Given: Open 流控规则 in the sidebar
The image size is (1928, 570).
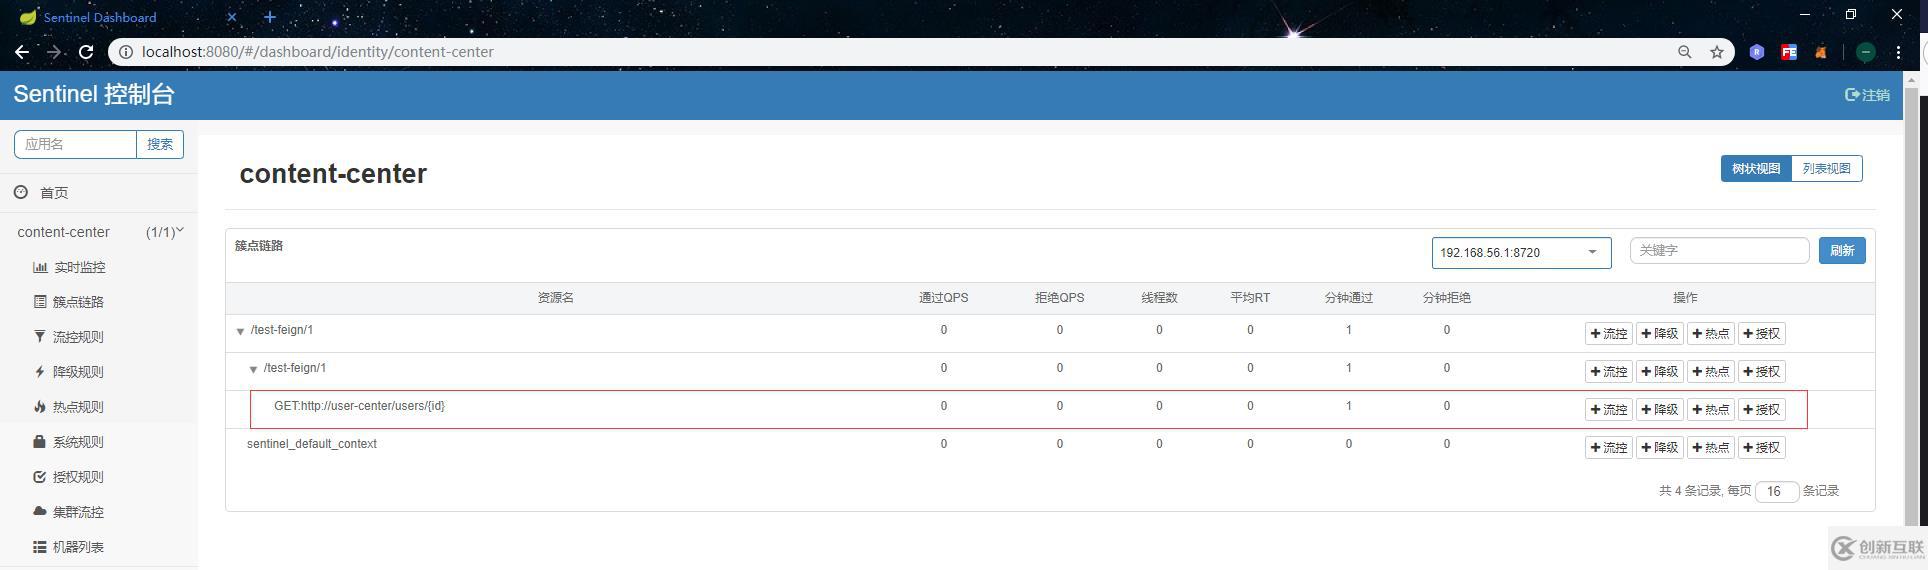Looking at the screenshot, I should point(69,337).
